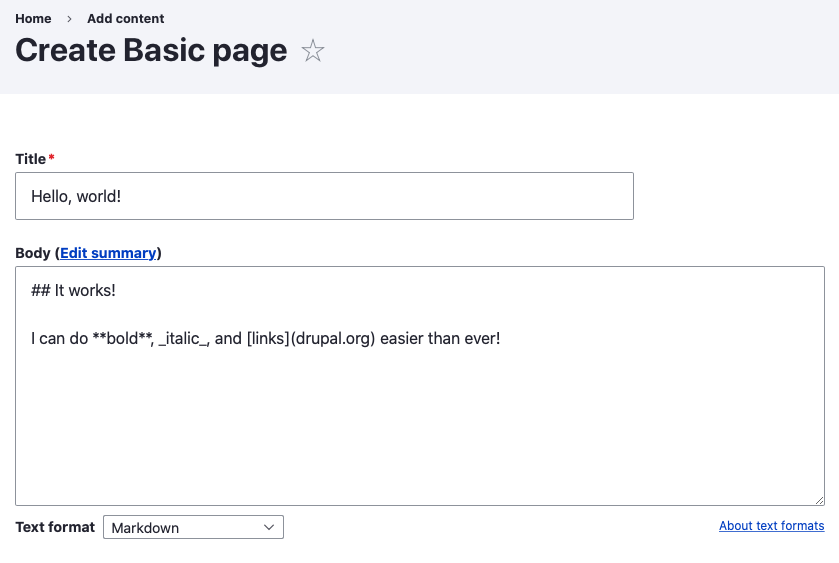Click the 'Title' field label
839x563 pixels.
(x=30, y=159)
